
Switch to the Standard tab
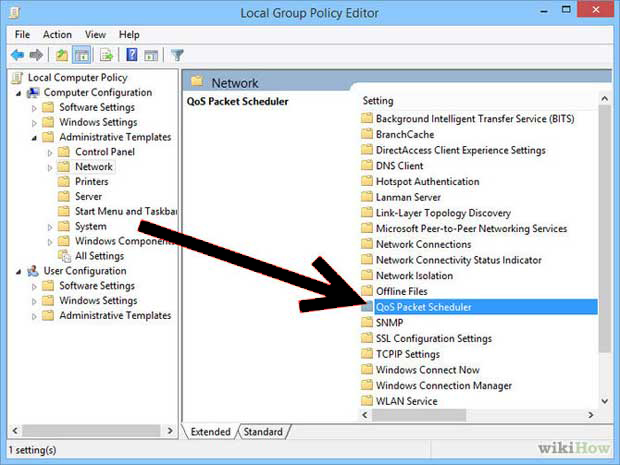click(262, 432)
